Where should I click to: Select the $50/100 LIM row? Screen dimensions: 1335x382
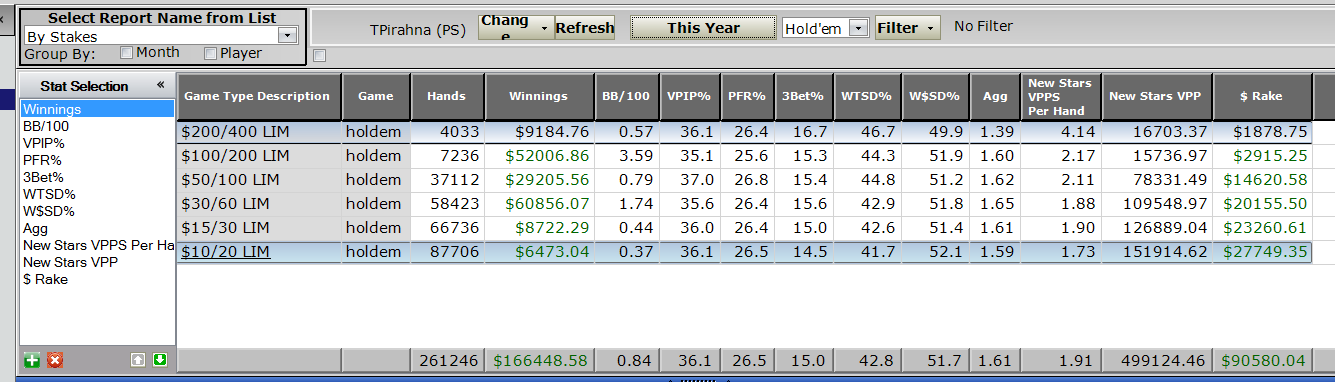point(744,179)
